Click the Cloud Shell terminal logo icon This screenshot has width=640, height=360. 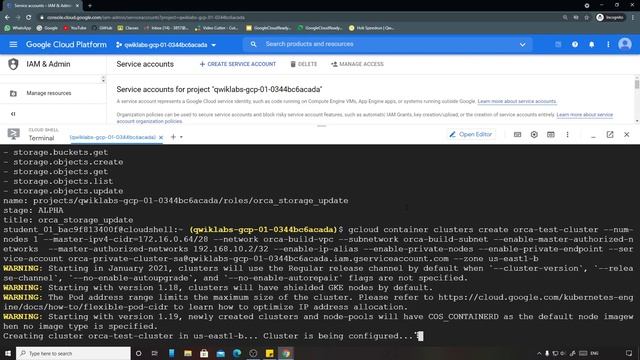point(13,134)
